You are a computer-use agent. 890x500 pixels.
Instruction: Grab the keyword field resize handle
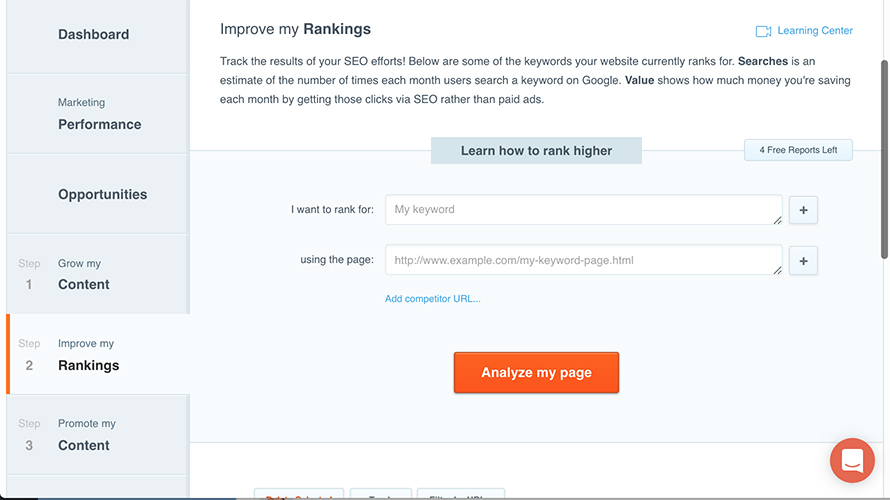pyautogui.click(x=777, y=219)
